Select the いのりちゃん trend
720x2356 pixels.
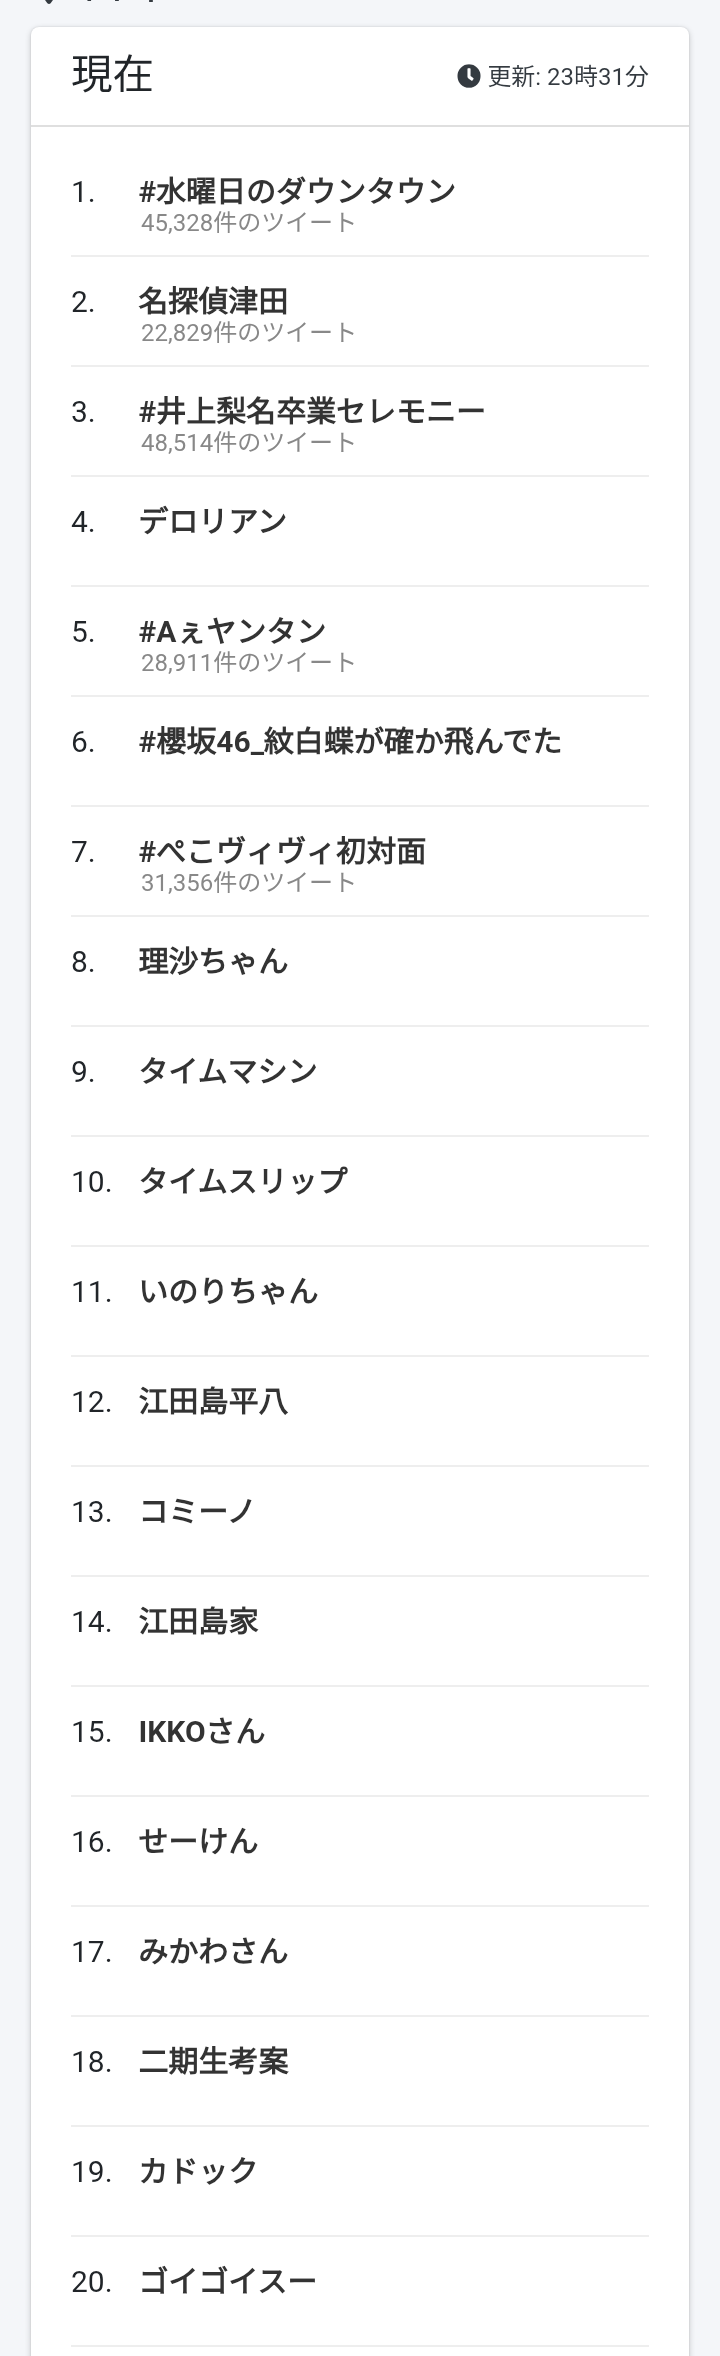click(229, 1291)
